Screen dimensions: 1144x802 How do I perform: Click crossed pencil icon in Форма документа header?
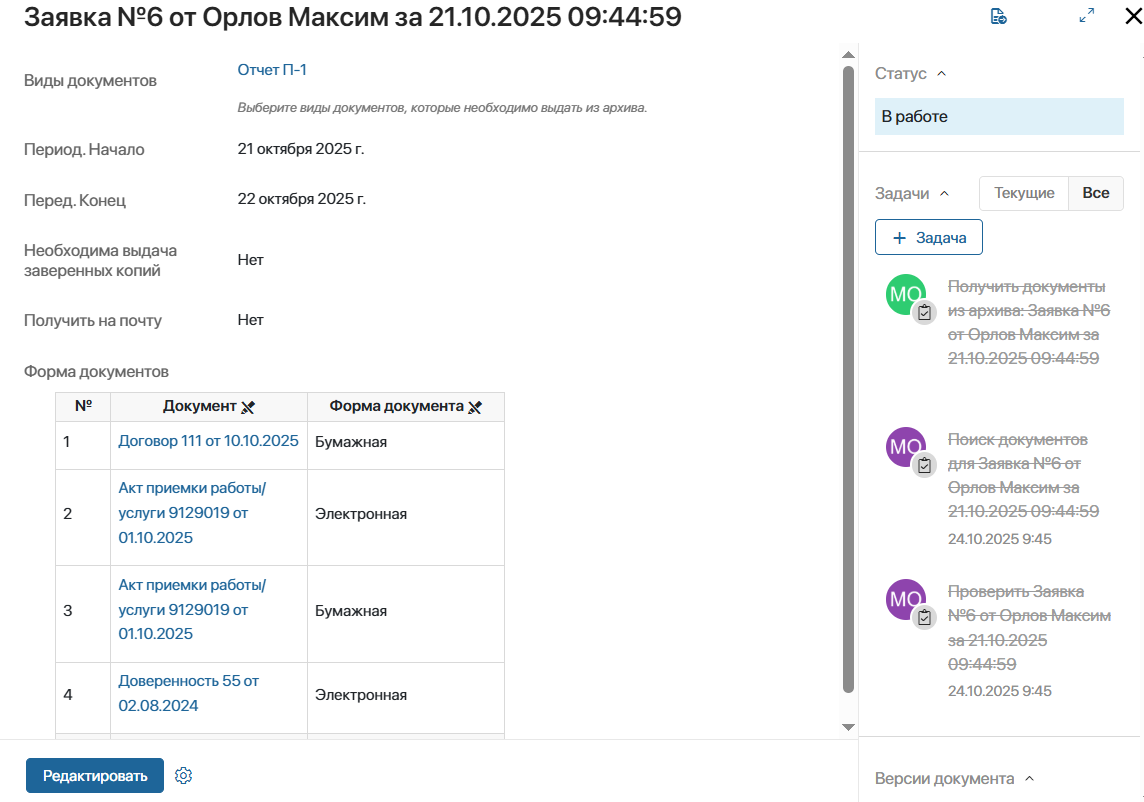[475, 407]
